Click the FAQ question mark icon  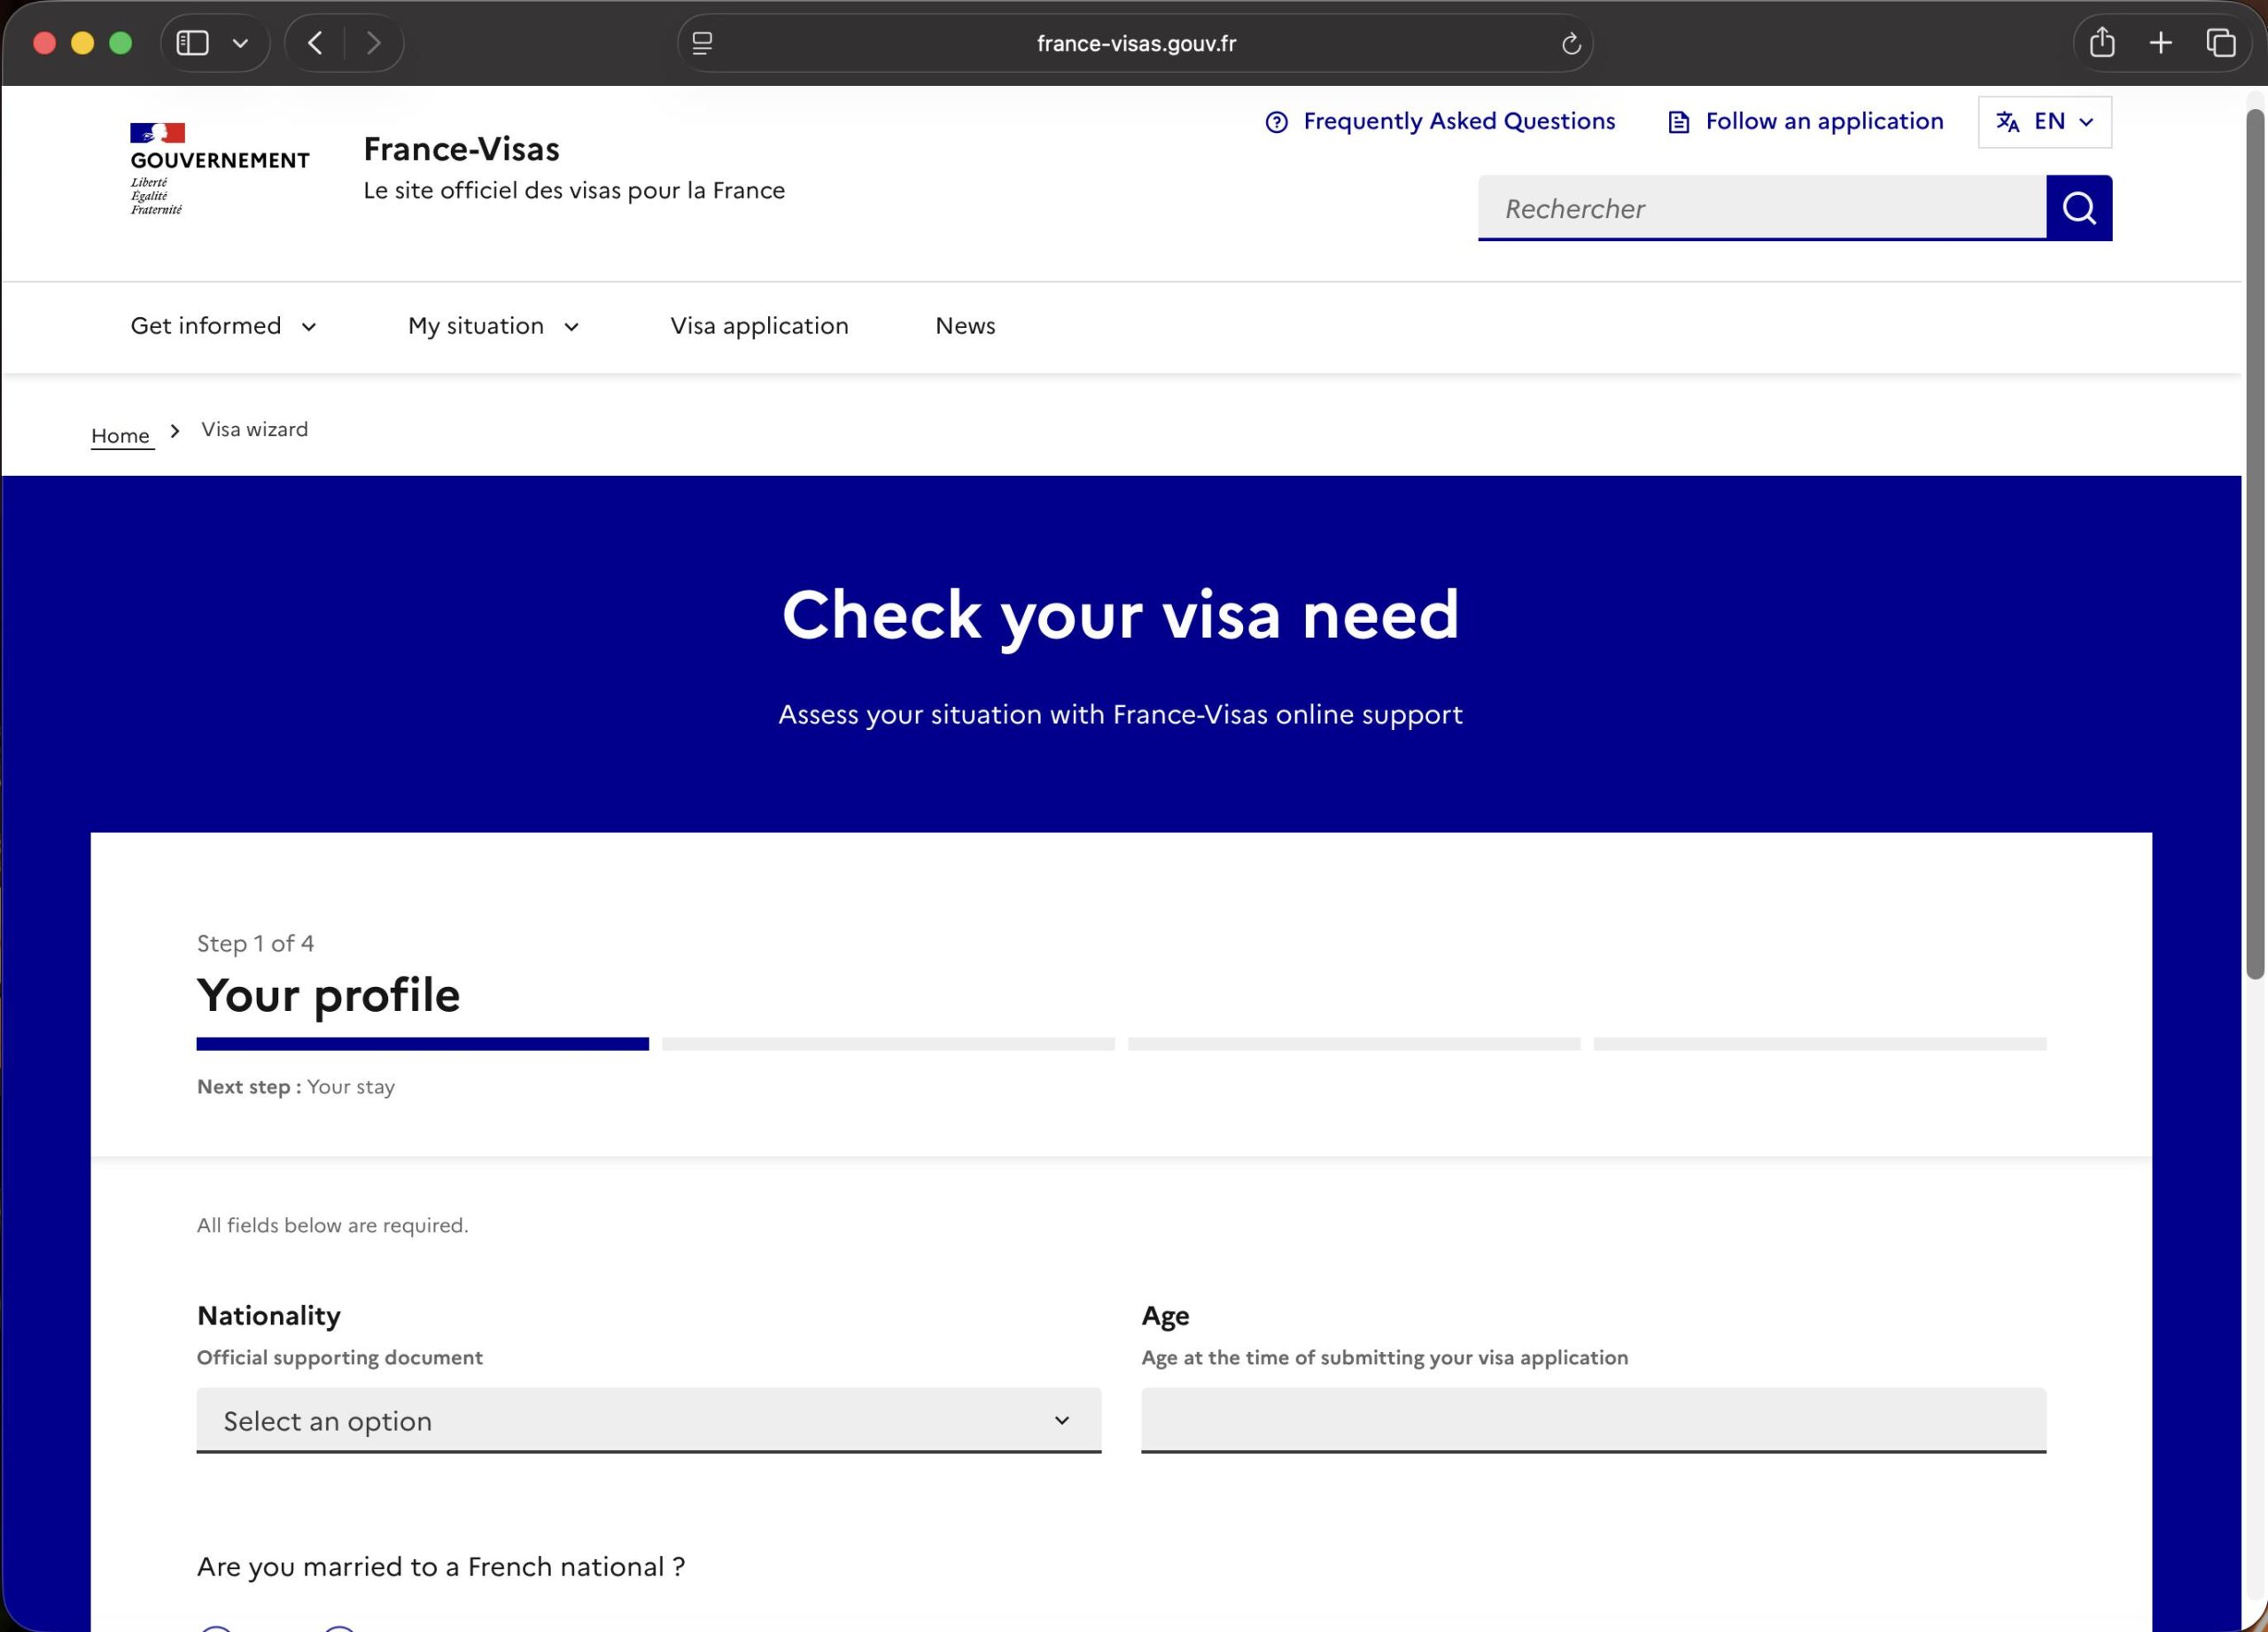click(x=1276, y=122)
